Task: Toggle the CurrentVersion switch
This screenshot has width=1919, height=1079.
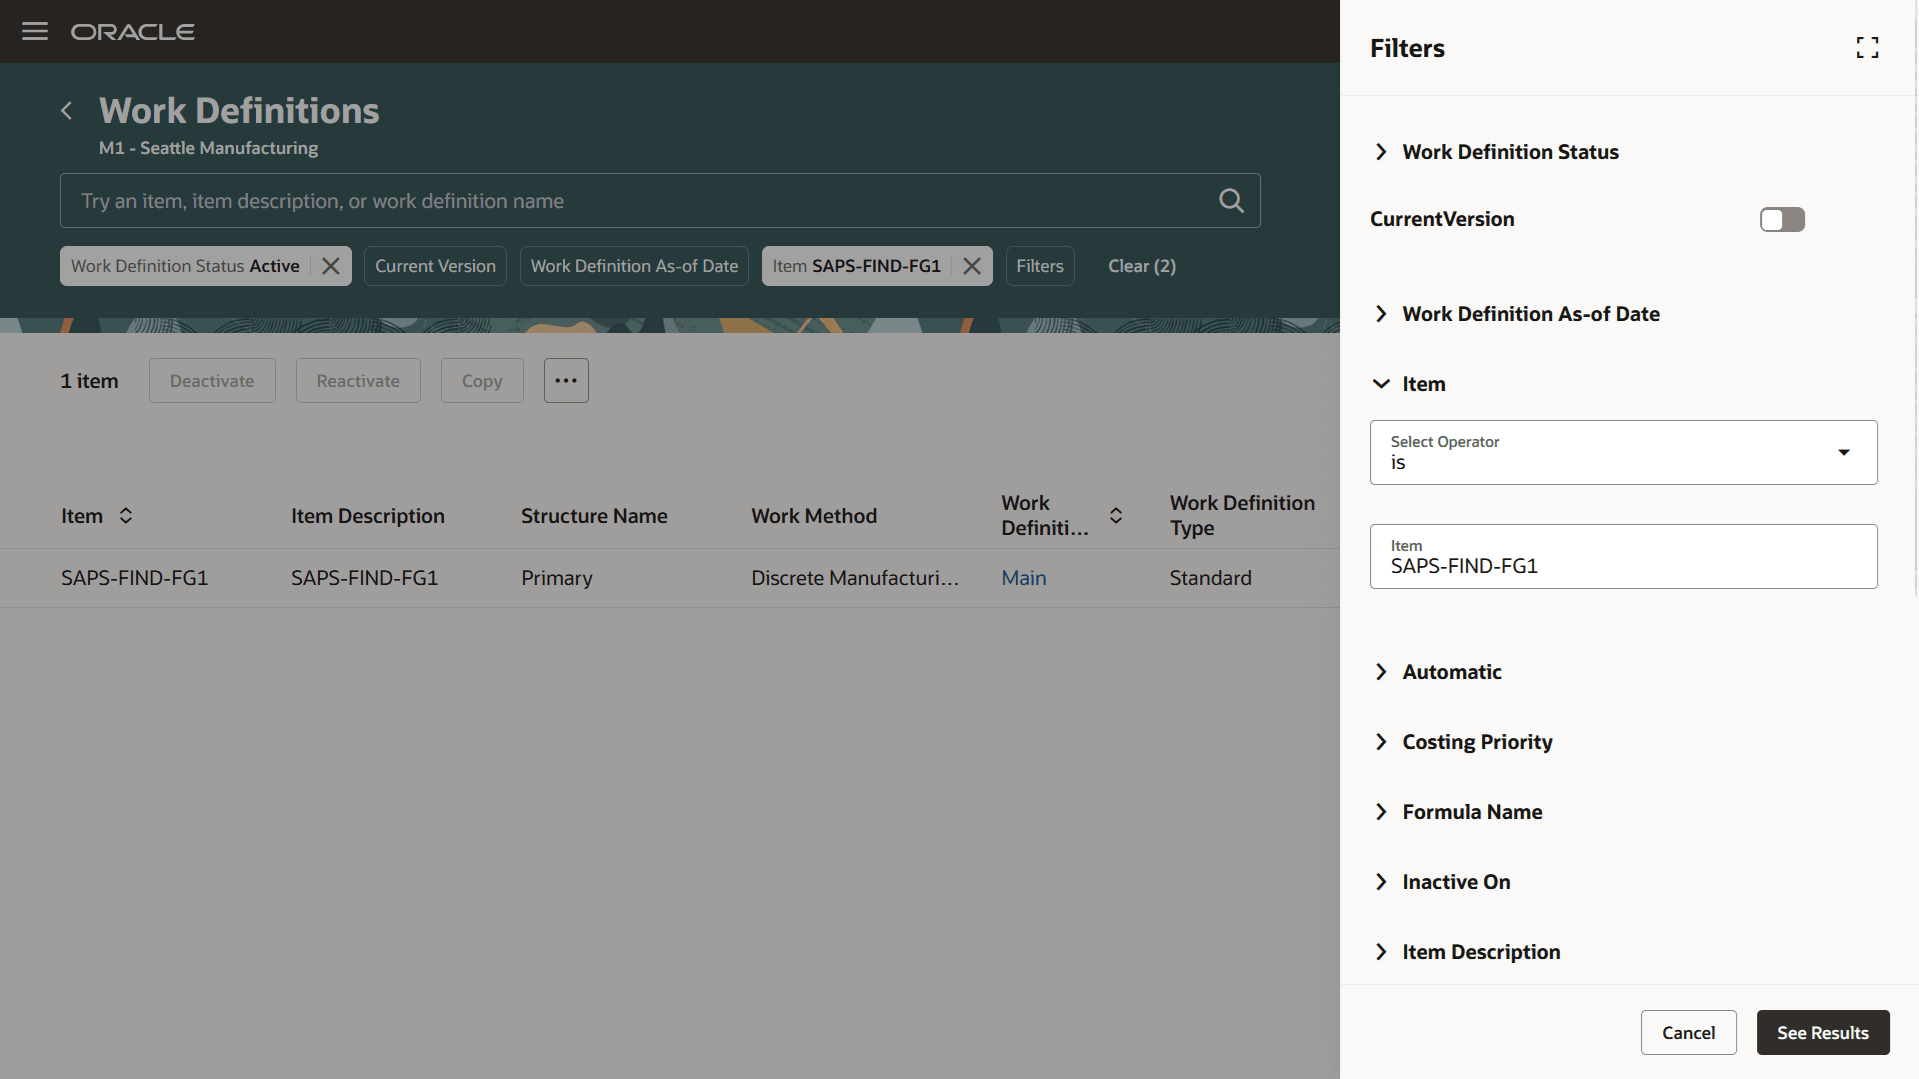Action: [x=1782, y=219]
